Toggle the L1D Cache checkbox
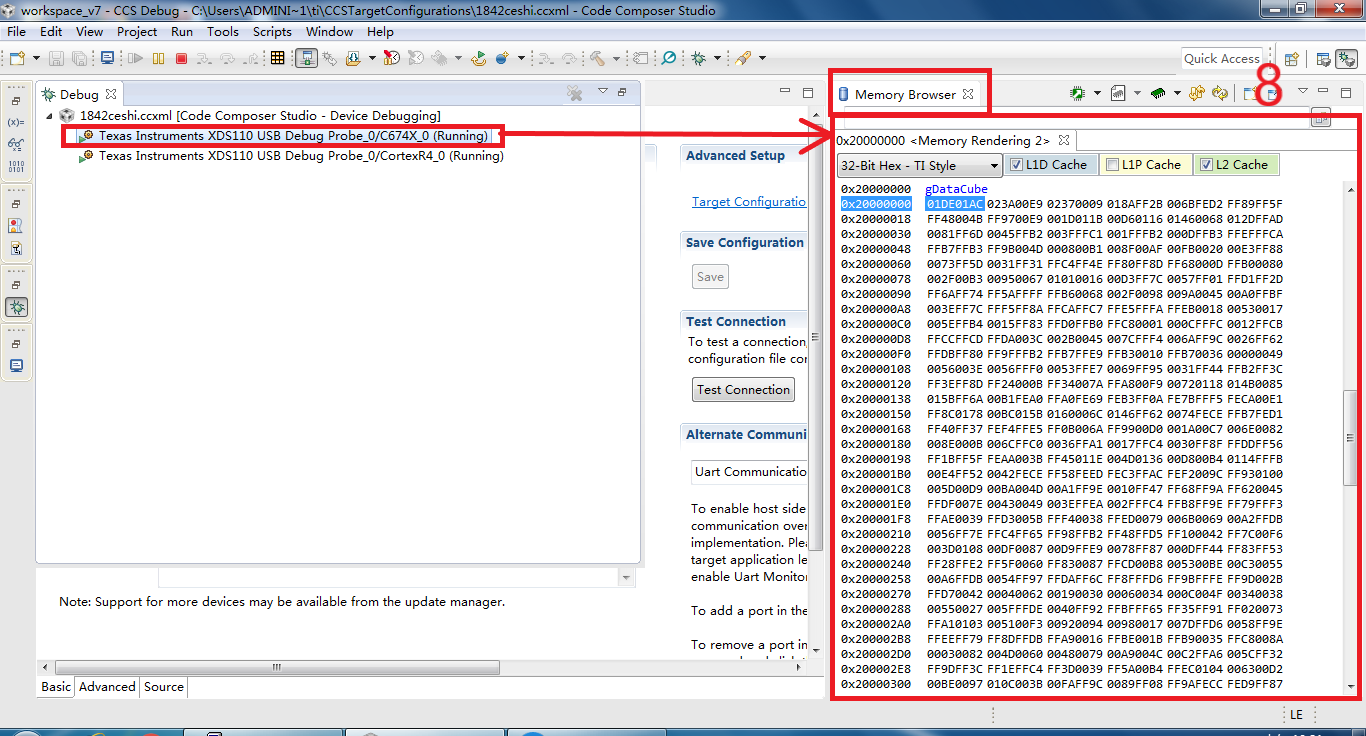The height and width of the screenshot is (736, 1366). (x=1016, y=165)
